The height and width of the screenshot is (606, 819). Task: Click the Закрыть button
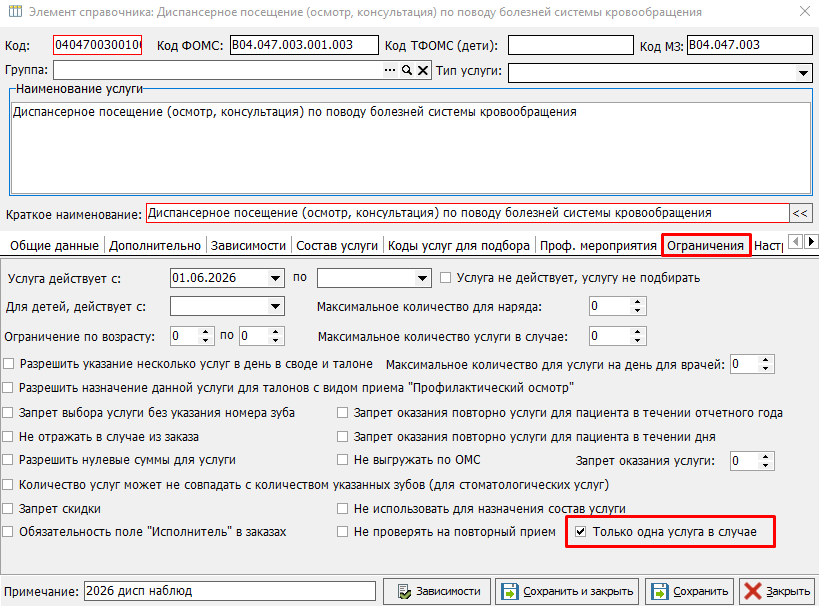tap(777, 591)
